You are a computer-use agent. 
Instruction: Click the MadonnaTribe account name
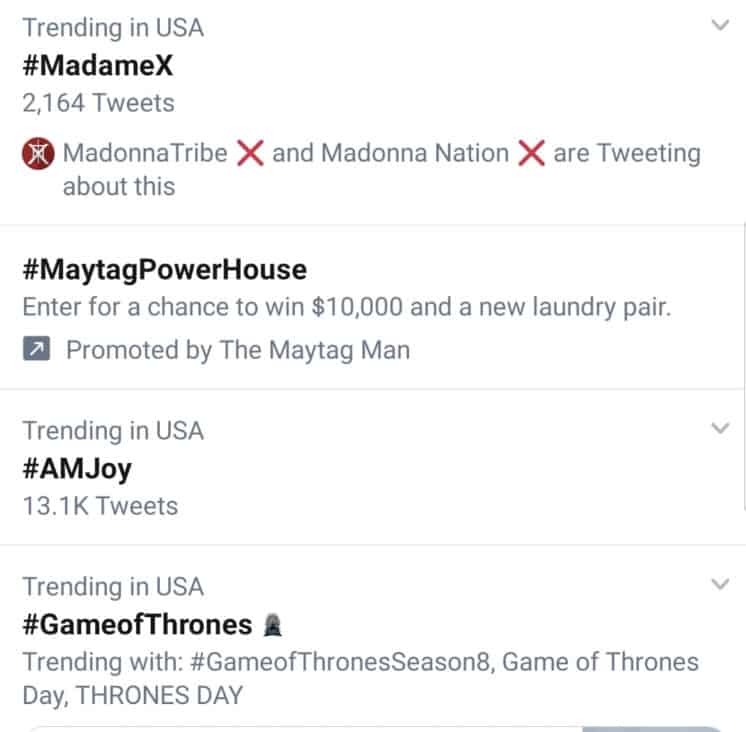pyautogui.click(x=145, y=154)
